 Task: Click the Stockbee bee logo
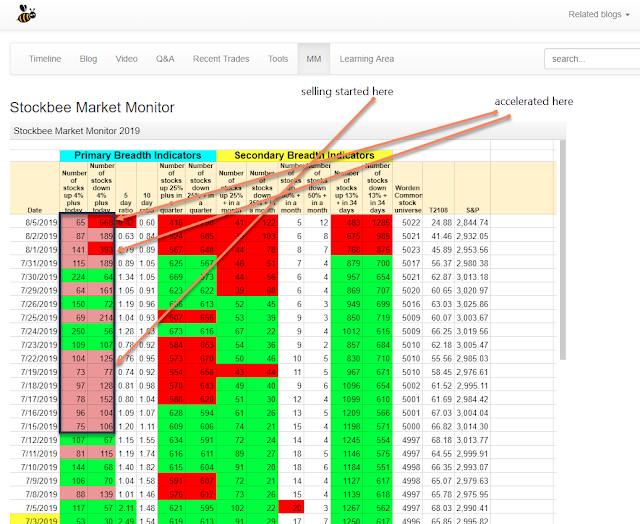point(26,14)
